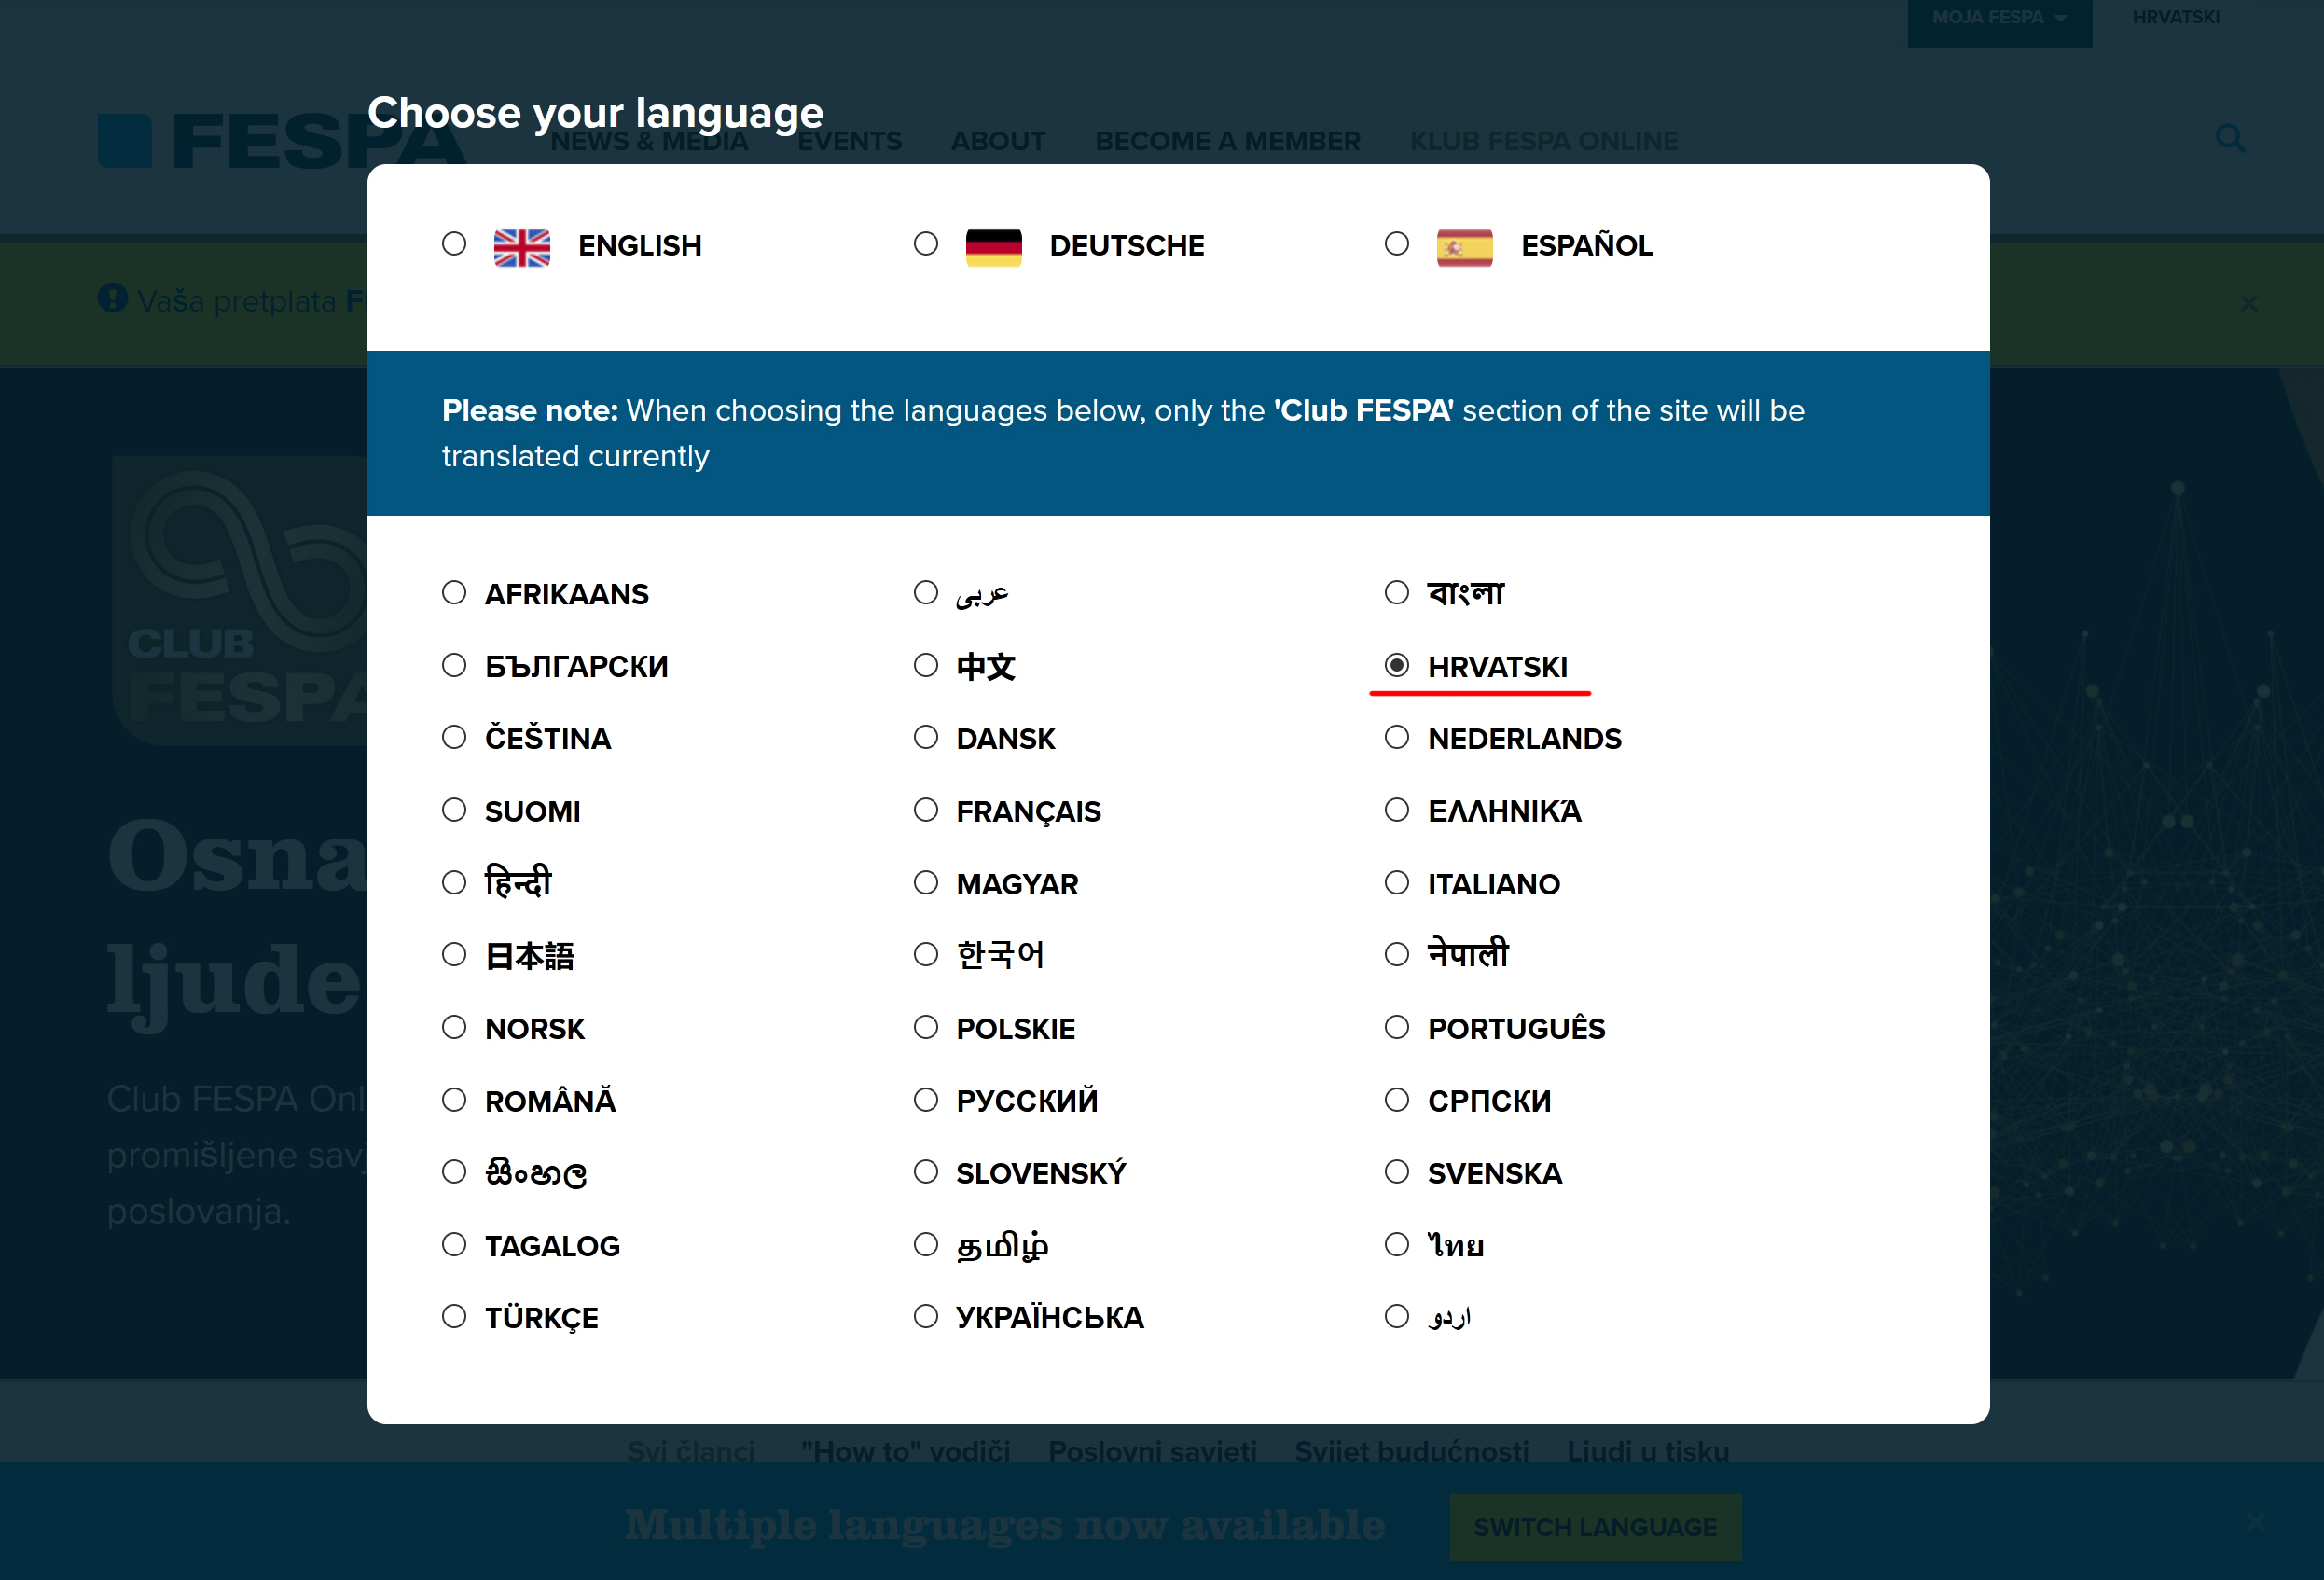The width and height of the screenshot is (2324, 1580).
Task: Pick the Svenska radio option
Action: 1397,1172
